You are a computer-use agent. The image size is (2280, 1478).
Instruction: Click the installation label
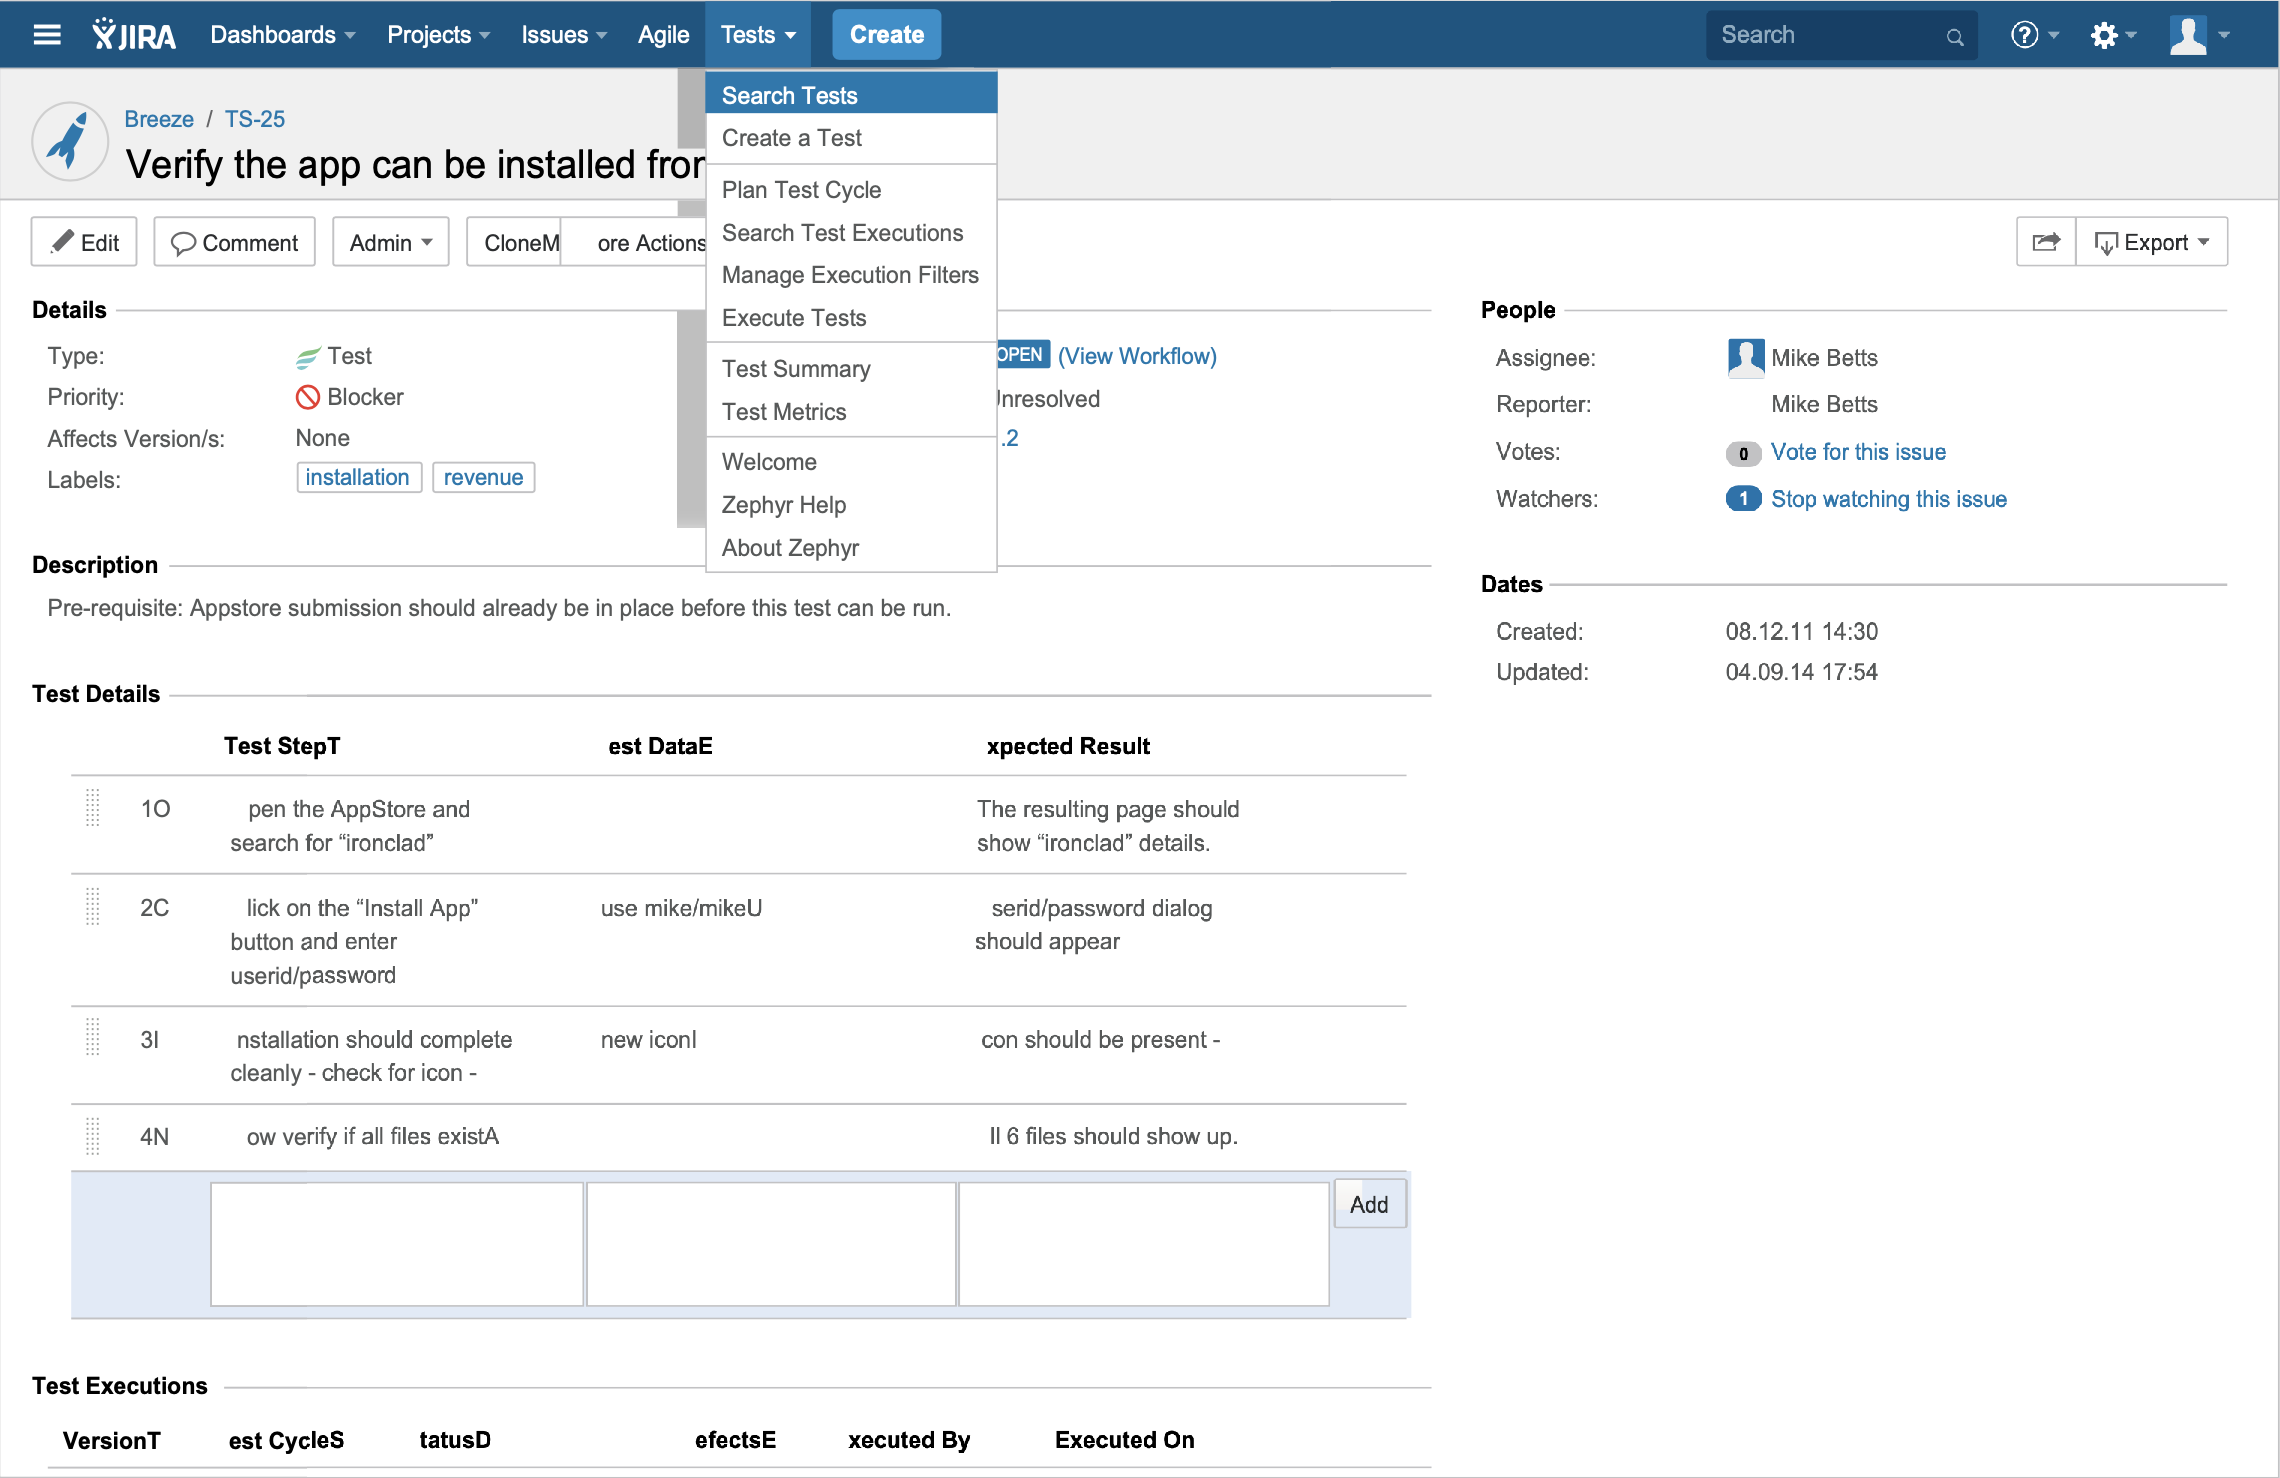pos(358,478)
